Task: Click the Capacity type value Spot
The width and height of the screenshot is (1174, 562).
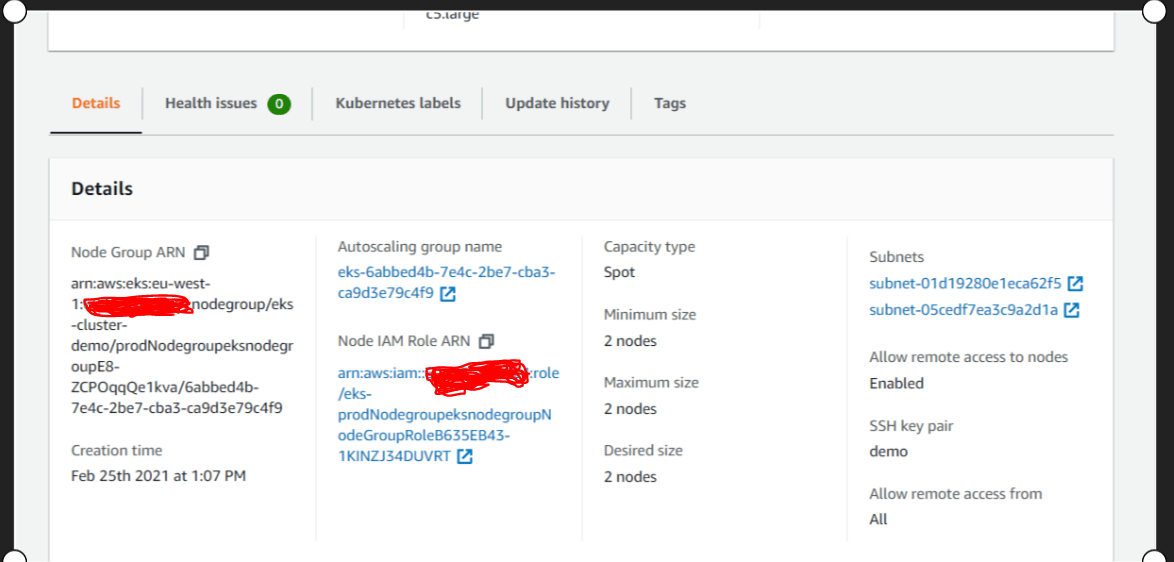Action: pos(619,272)
